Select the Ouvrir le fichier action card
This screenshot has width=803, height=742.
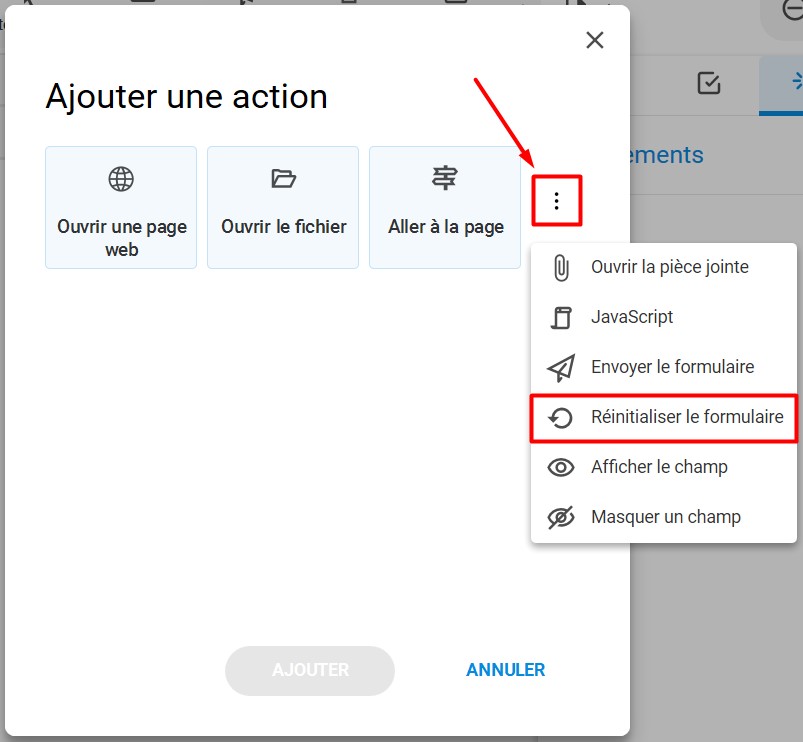(283, 207)
